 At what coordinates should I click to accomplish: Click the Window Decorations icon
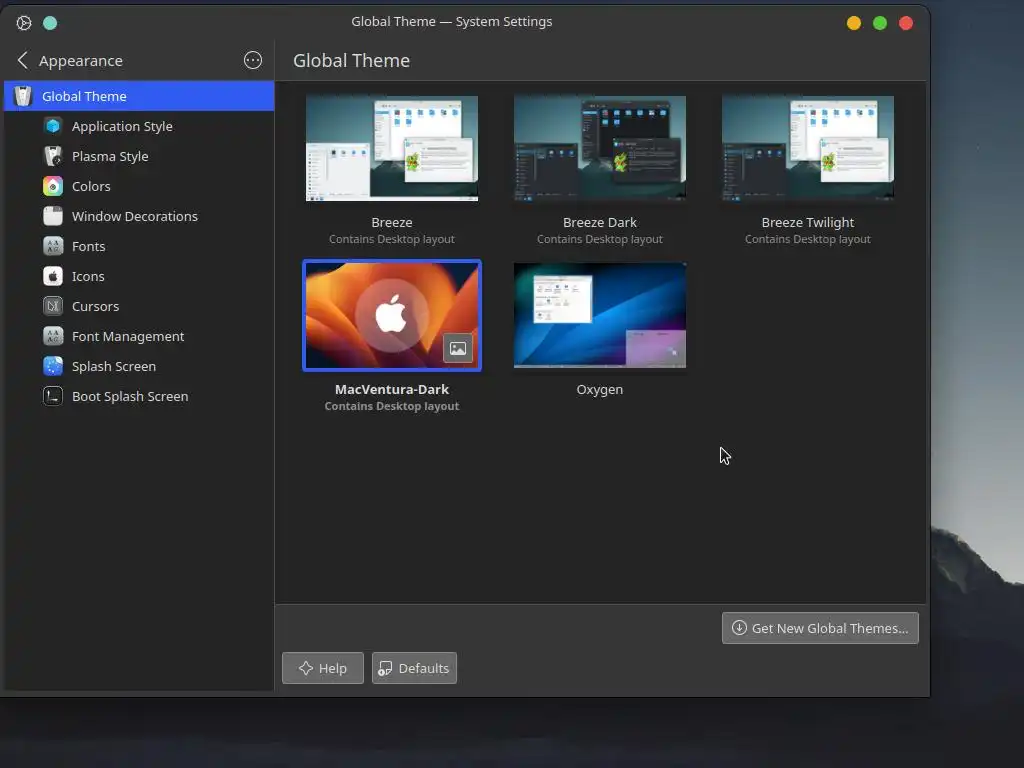click(53, 216)
